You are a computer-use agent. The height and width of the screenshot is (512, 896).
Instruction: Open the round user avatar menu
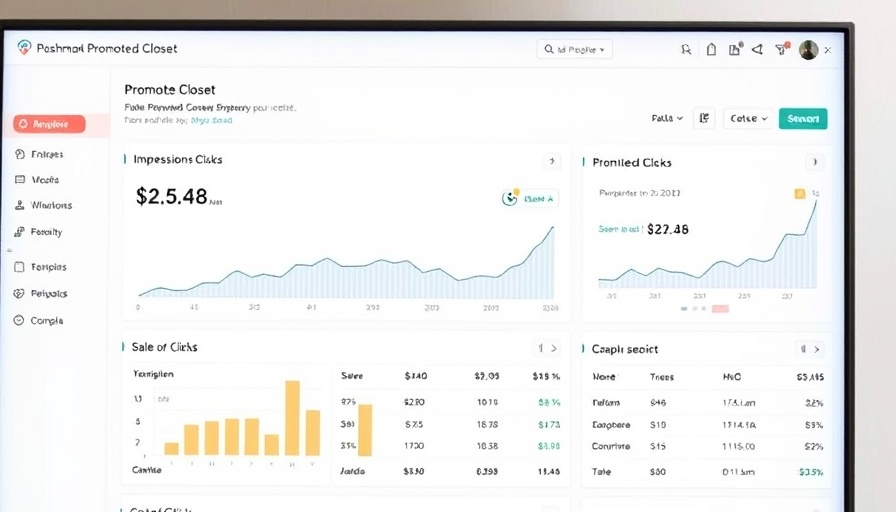click(x=808, y=50)
